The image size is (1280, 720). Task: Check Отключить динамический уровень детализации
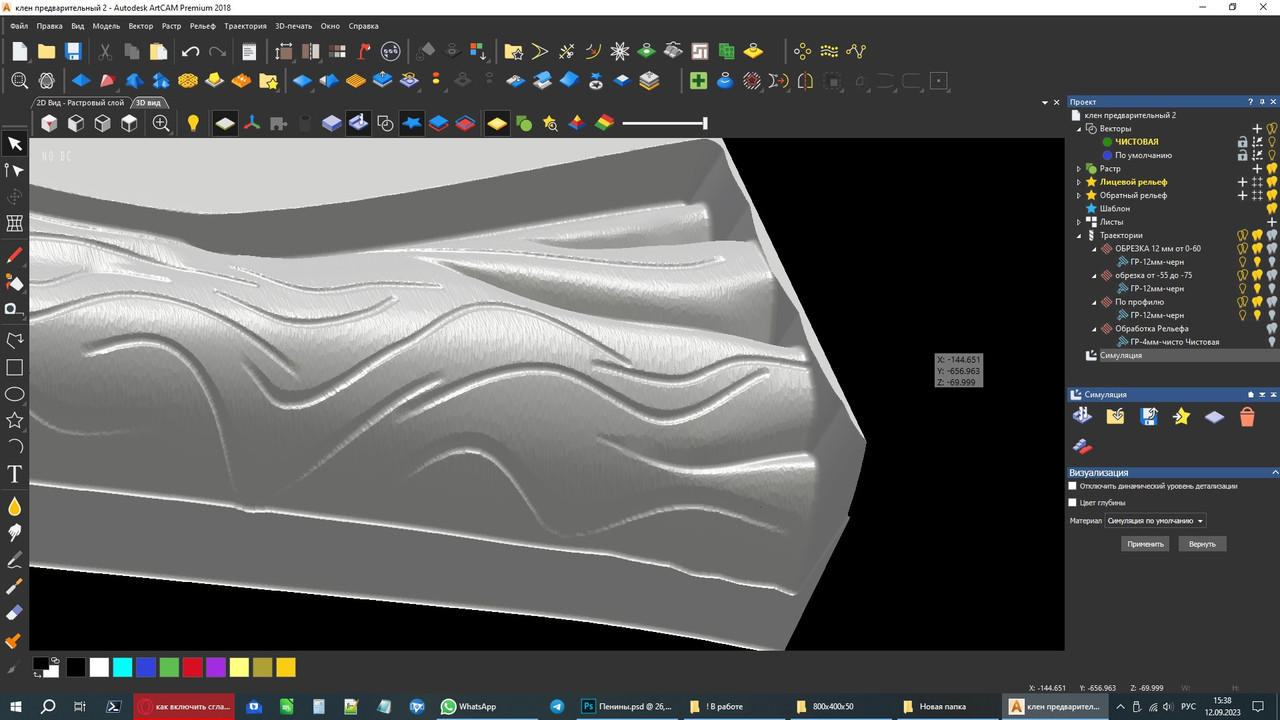1073,486
